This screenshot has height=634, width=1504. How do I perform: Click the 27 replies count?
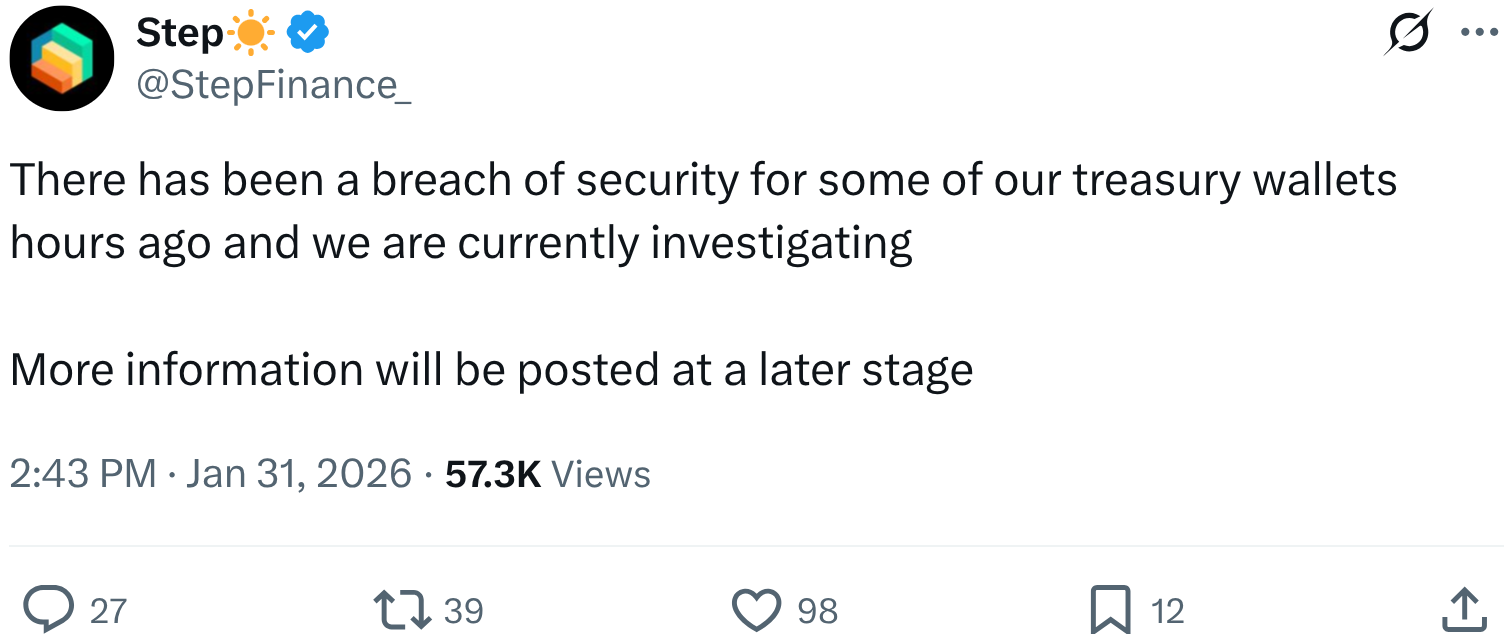click(x=108, y=610)
